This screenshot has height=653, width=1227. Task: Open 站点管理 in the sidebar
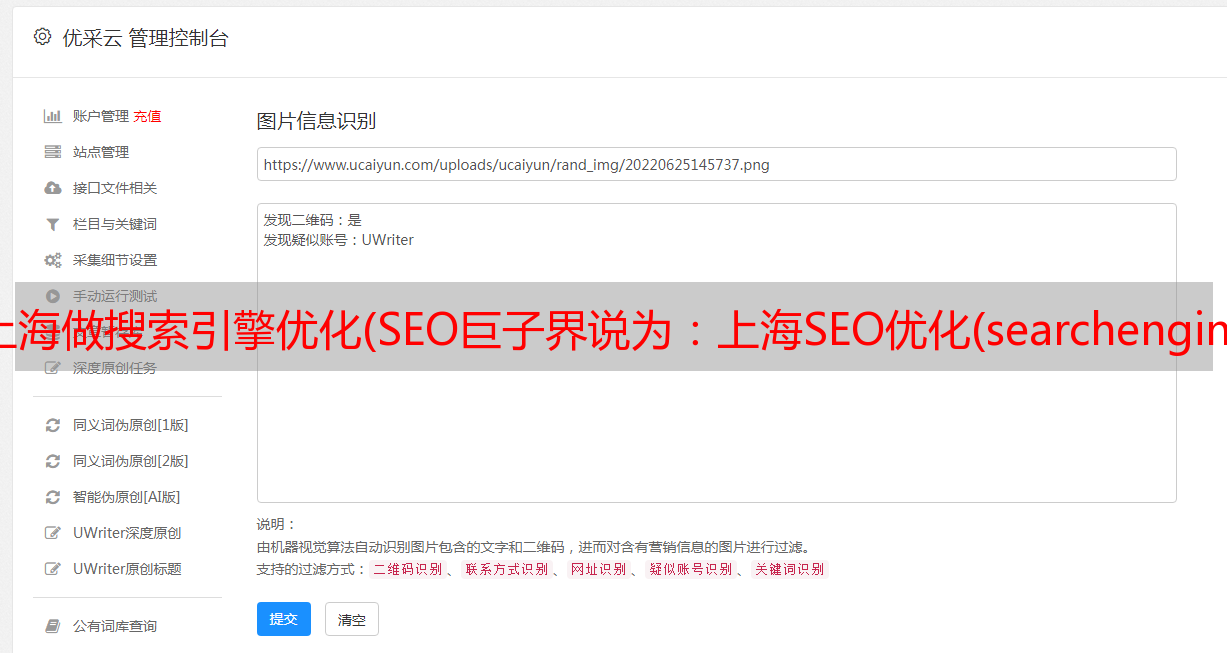[101, 152]
